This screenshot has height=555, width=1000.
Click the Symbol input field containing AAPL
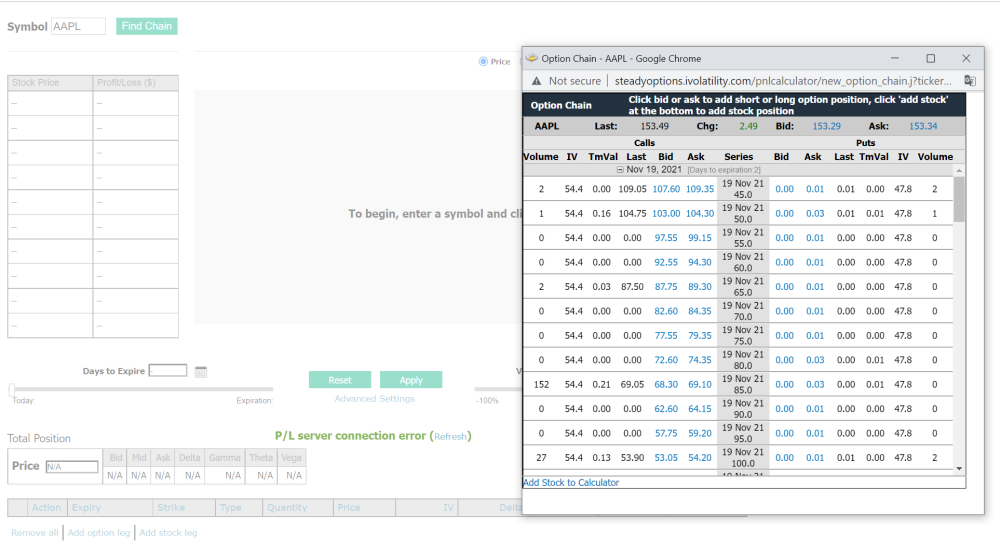tap(78, 26)
